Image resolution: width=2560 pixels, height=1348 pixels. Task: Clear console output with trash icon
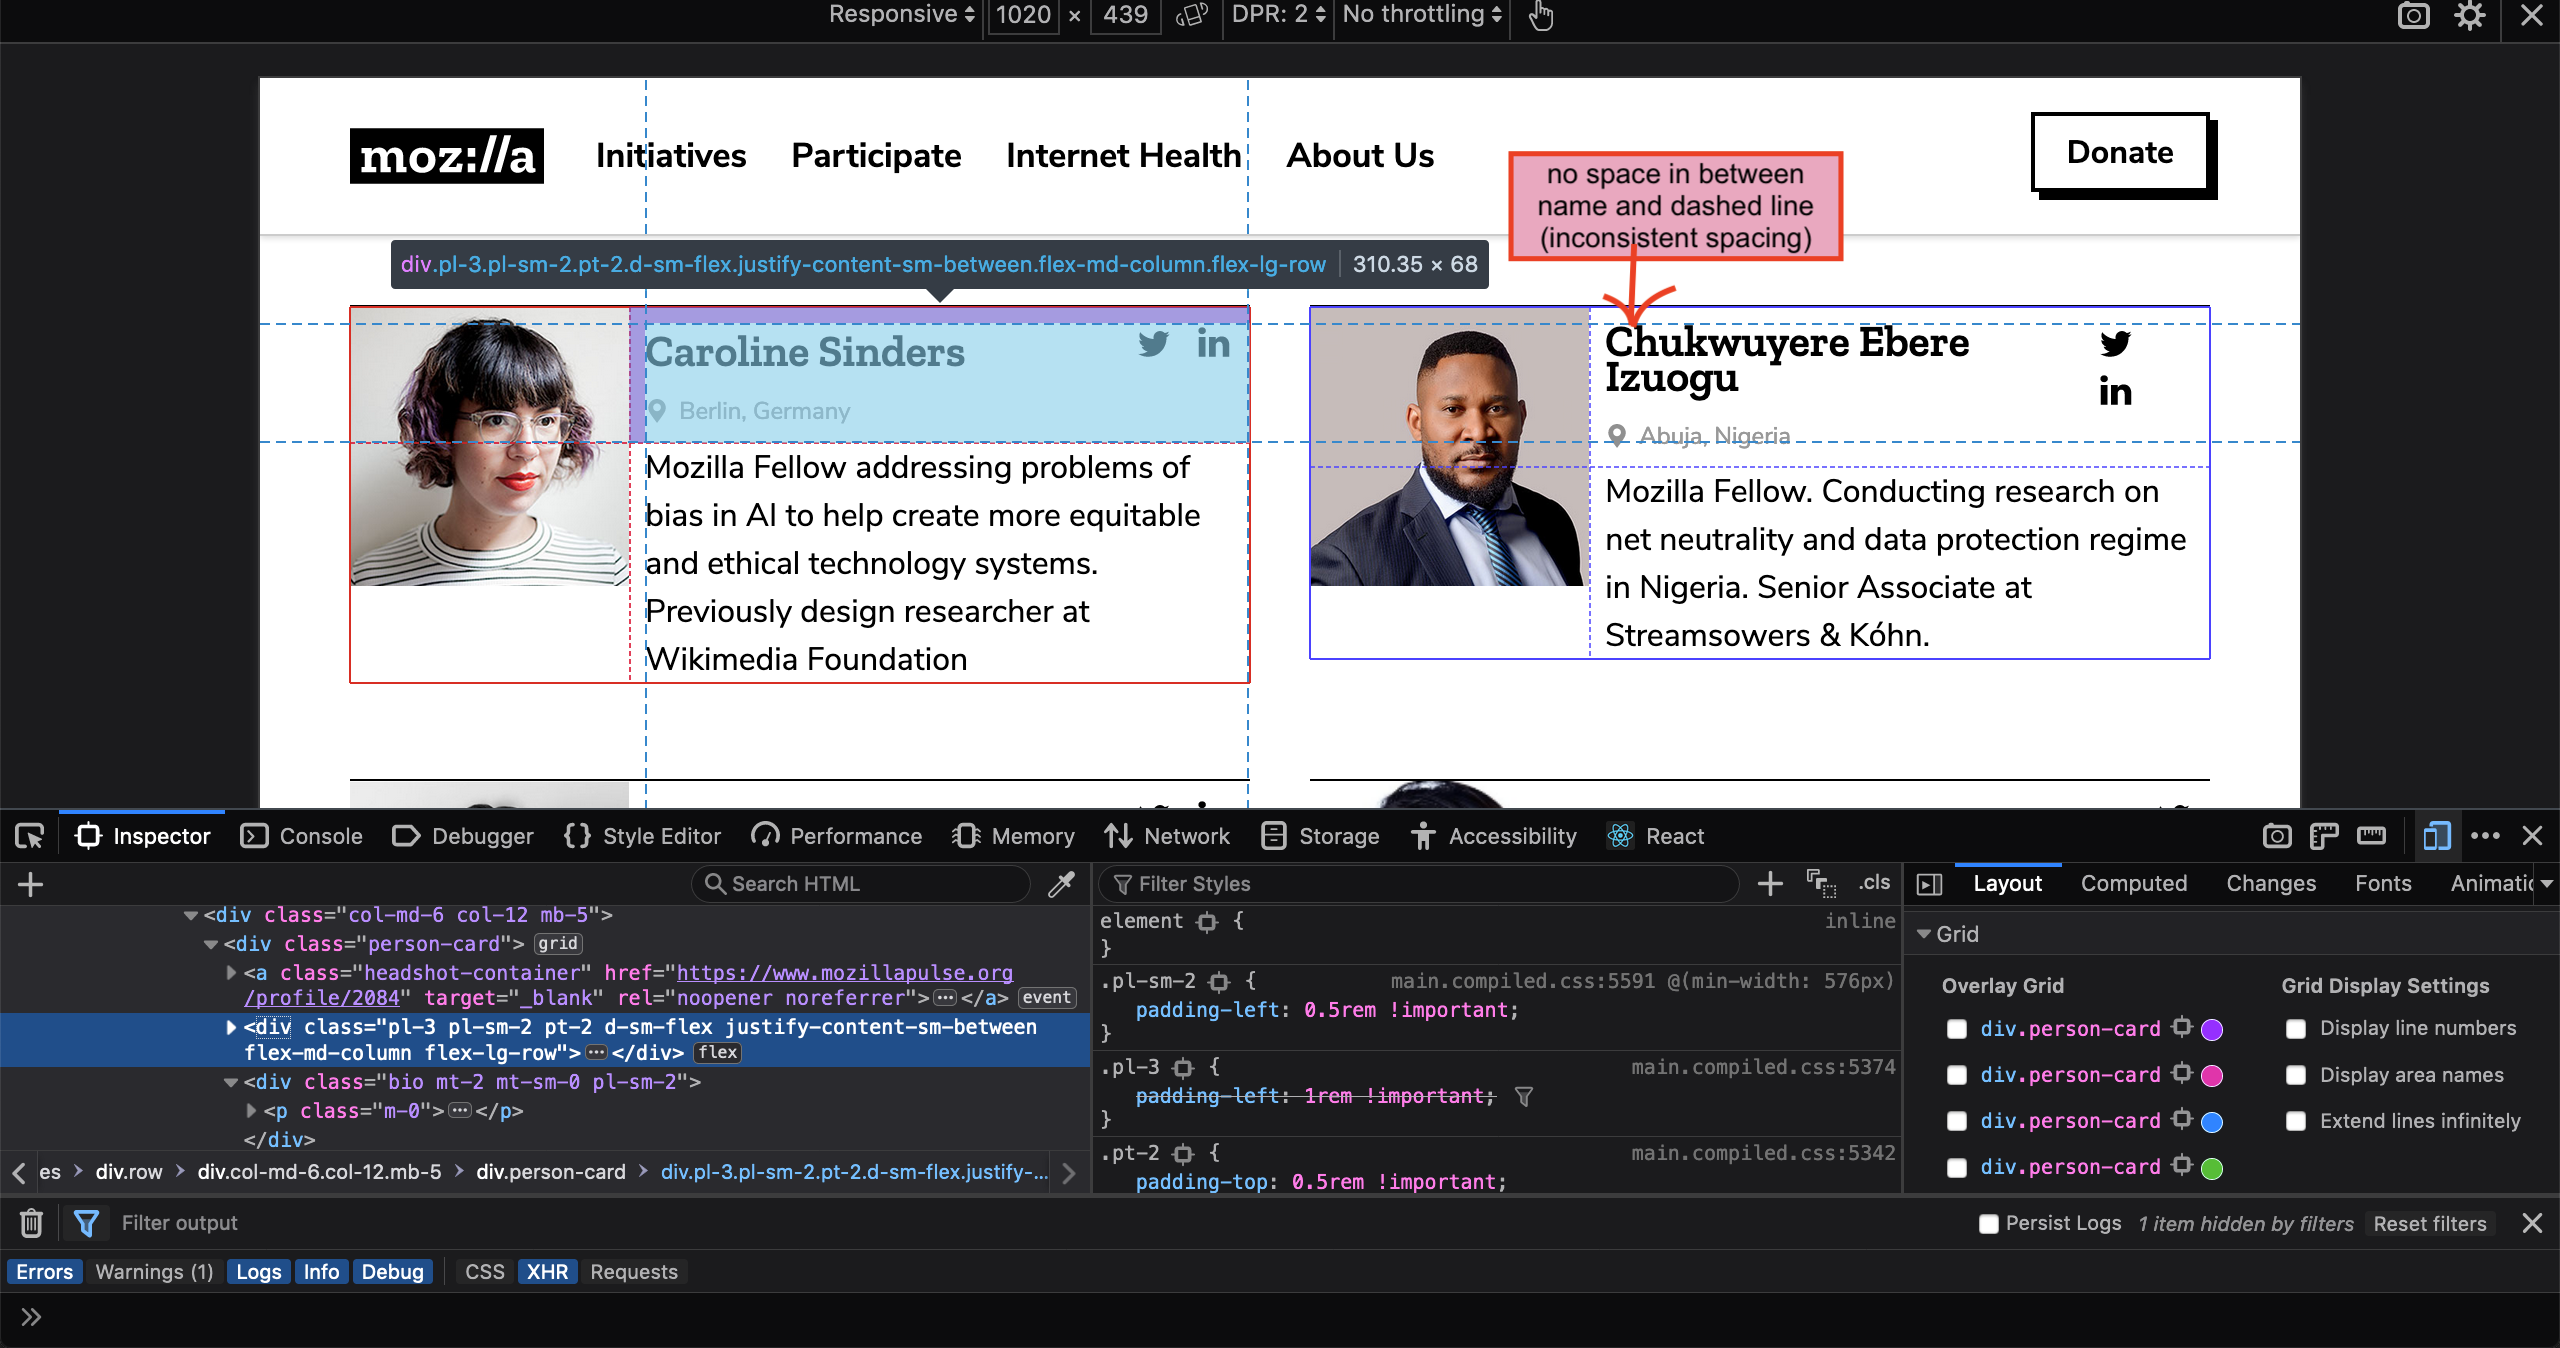pyautogui.click(x=31, y=1222)
